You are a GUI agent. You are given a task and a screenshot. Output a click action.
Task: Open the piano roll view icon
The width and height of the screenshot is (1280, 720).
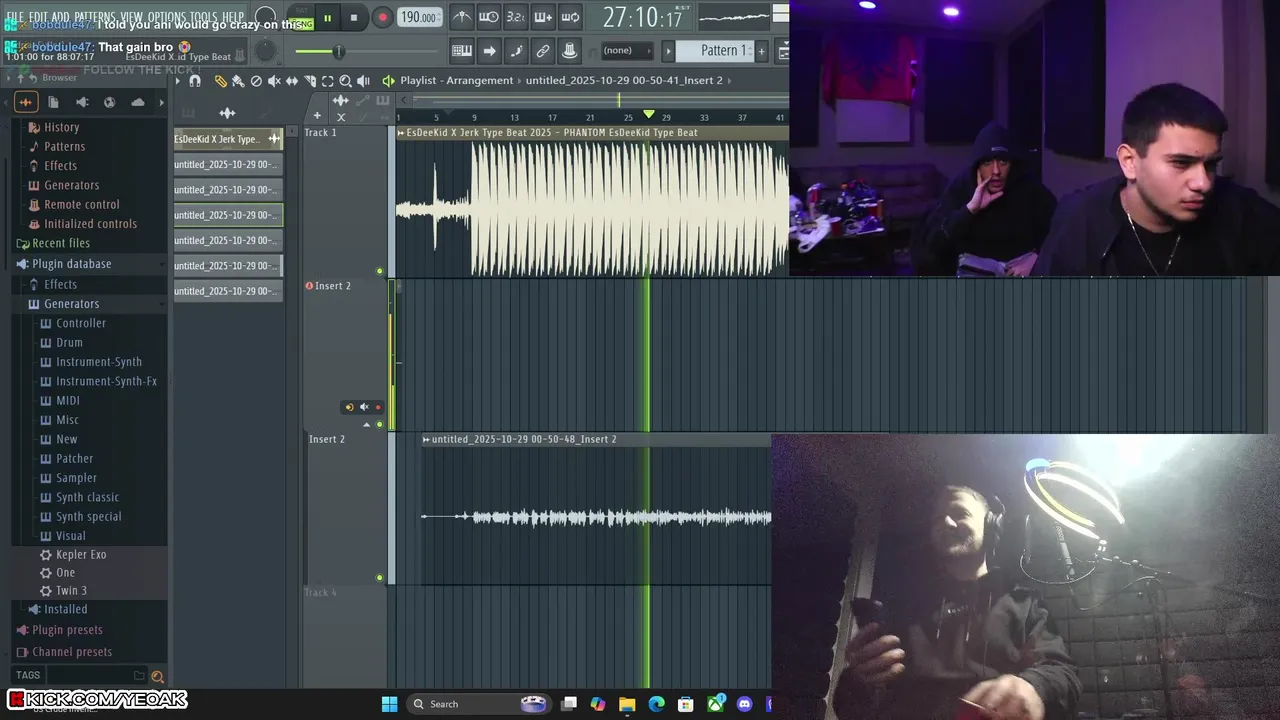[462, 51]
